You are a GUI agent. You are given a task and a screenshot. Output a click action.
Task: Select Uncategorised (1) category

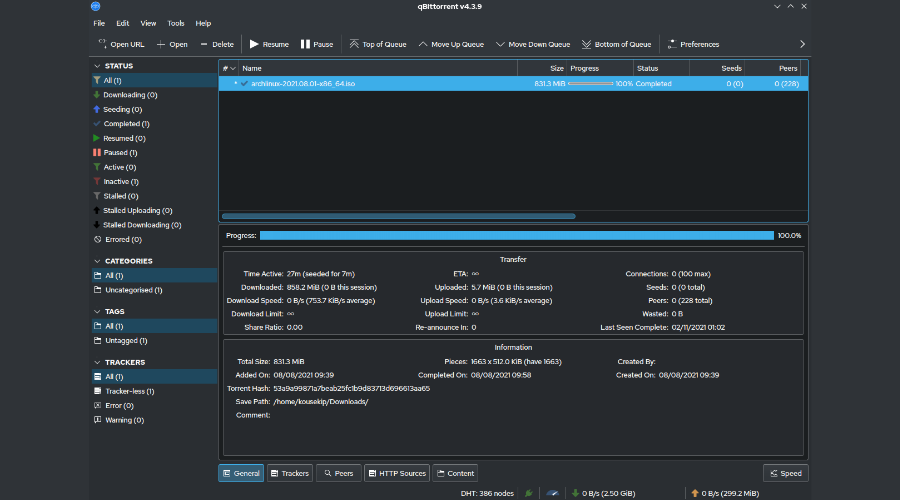pos(154,290)
